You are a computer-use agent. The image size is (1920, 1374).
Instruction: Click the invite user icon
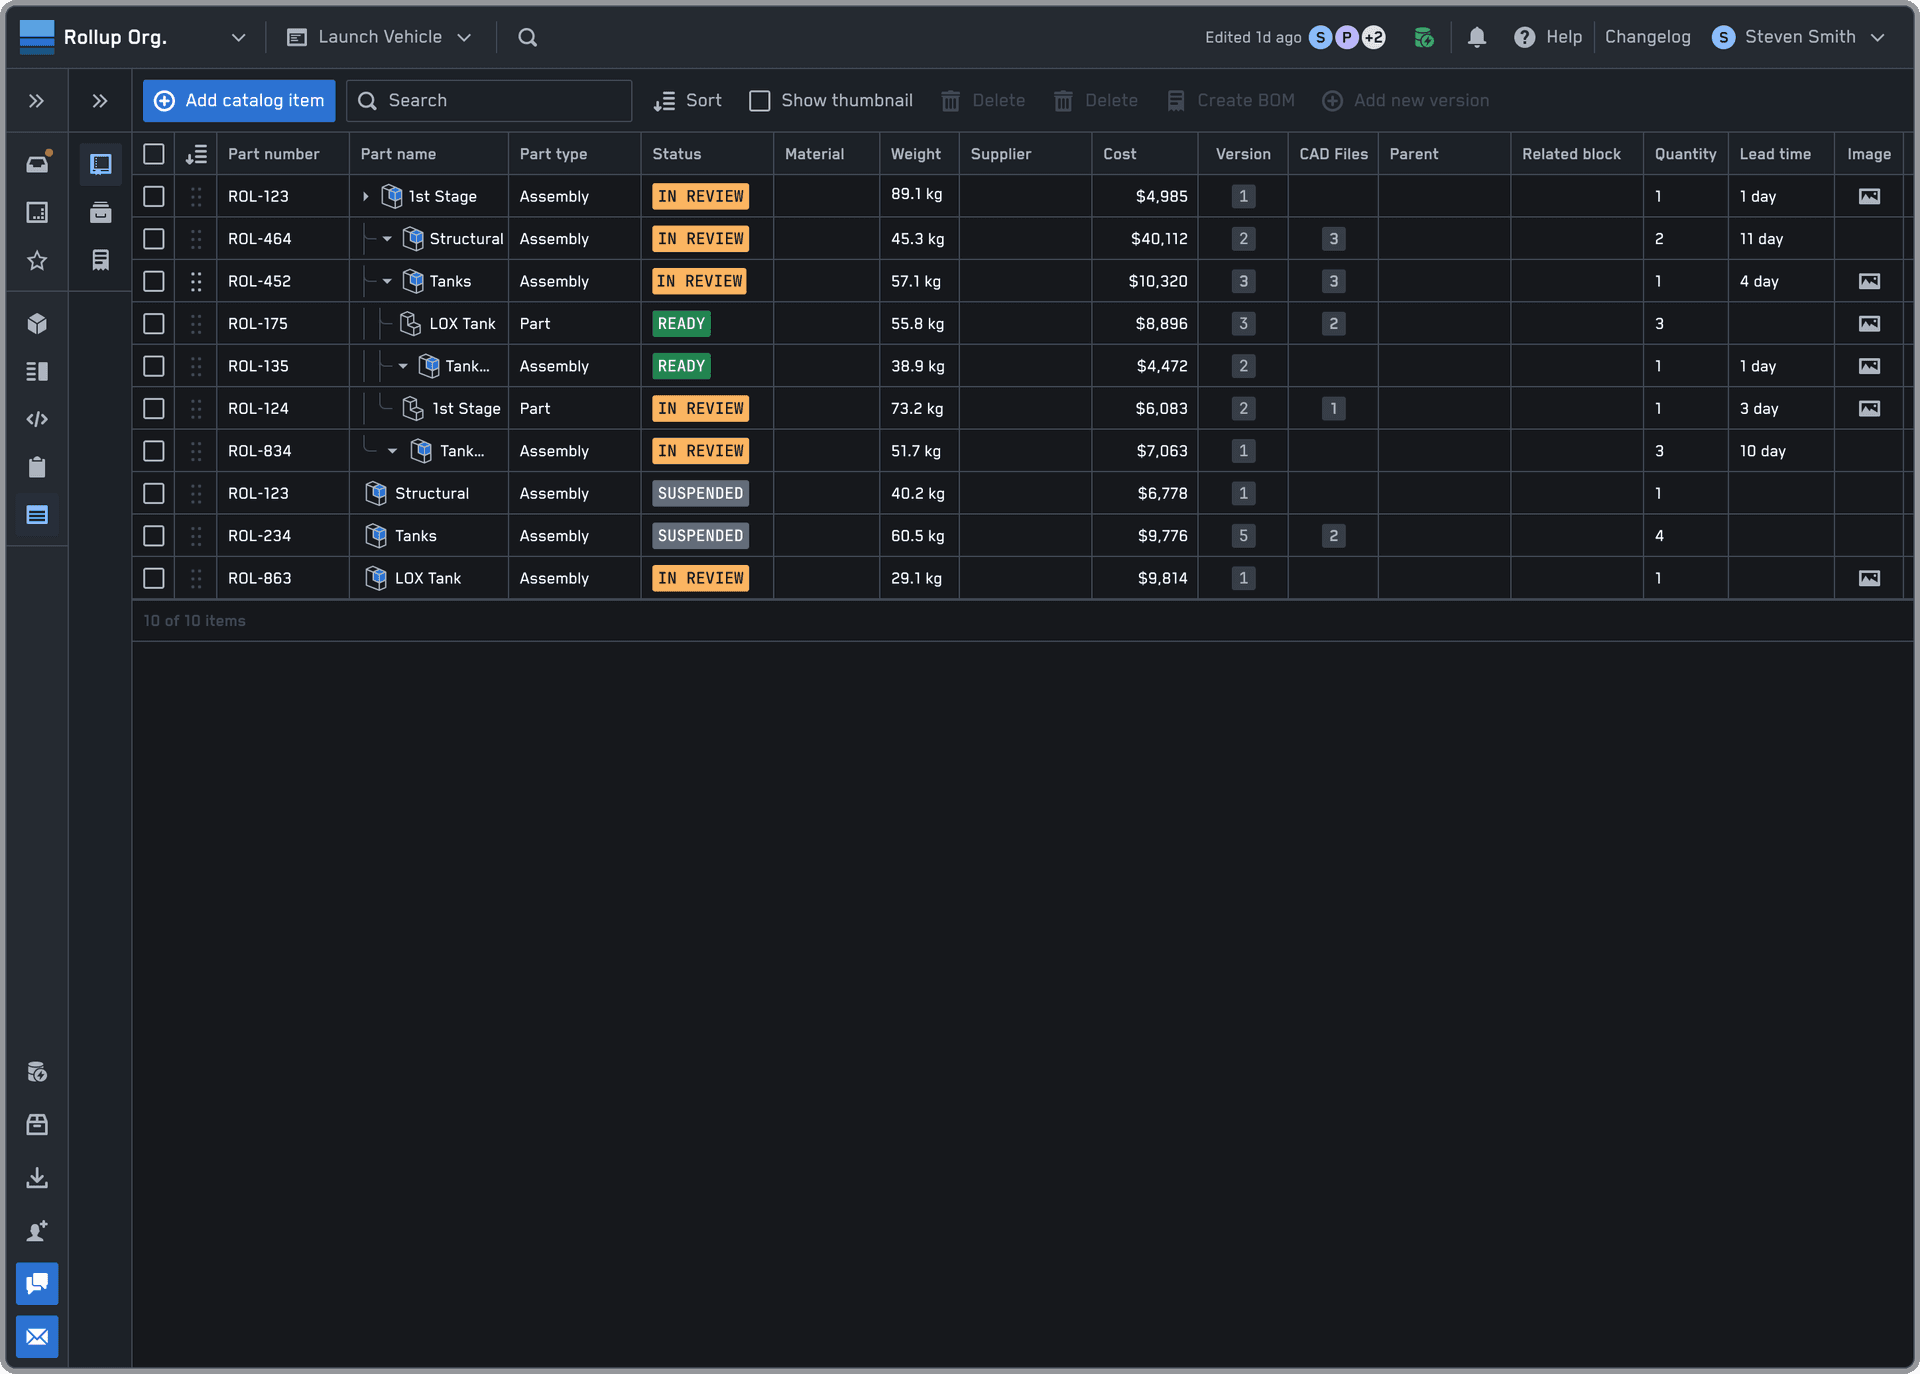pyautogui.click(x=37, y=1231)
